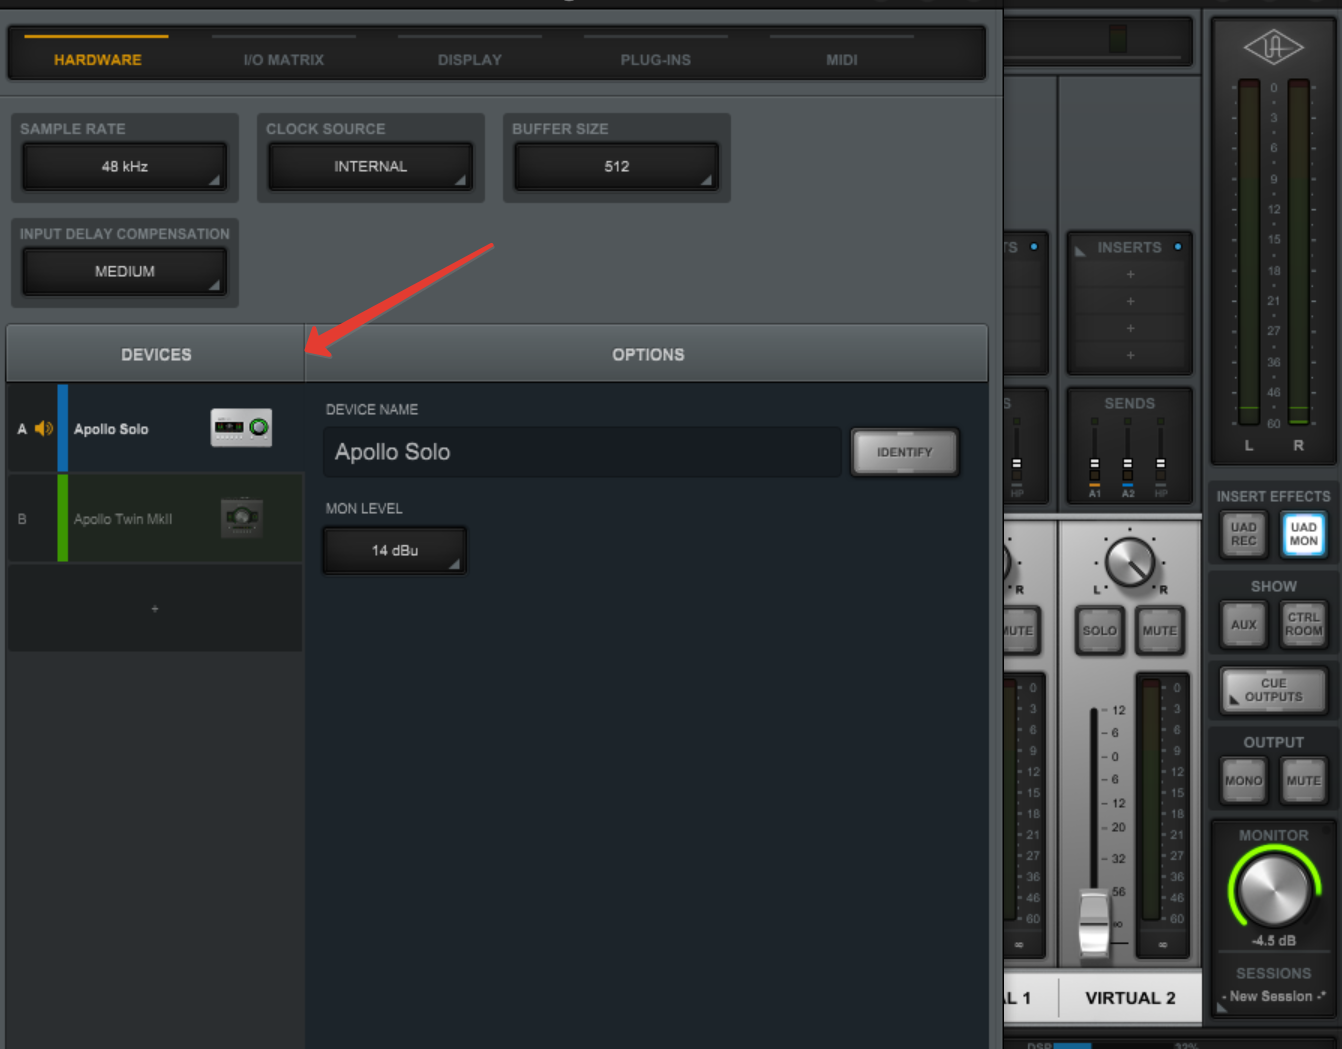The height and width of the screenshot is (1049, 1342).
Task: Switch the output to MONO
Action: pos(1243,781)
